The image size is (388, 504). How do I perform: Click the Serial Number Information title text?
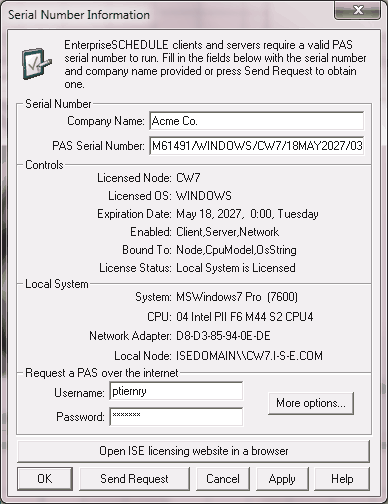(79, 15)
